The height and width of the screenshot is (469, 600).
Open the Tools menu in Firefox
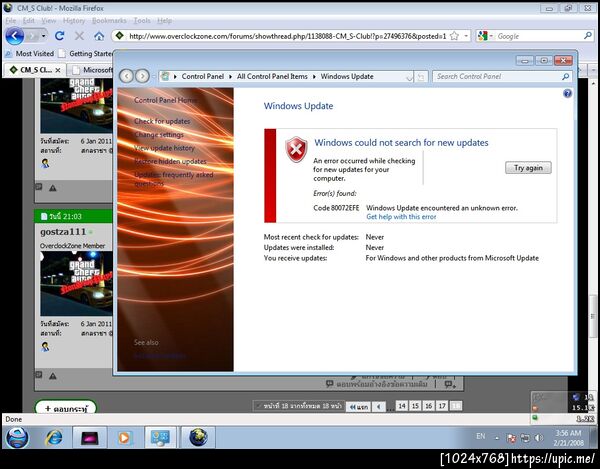coord(142,21)
